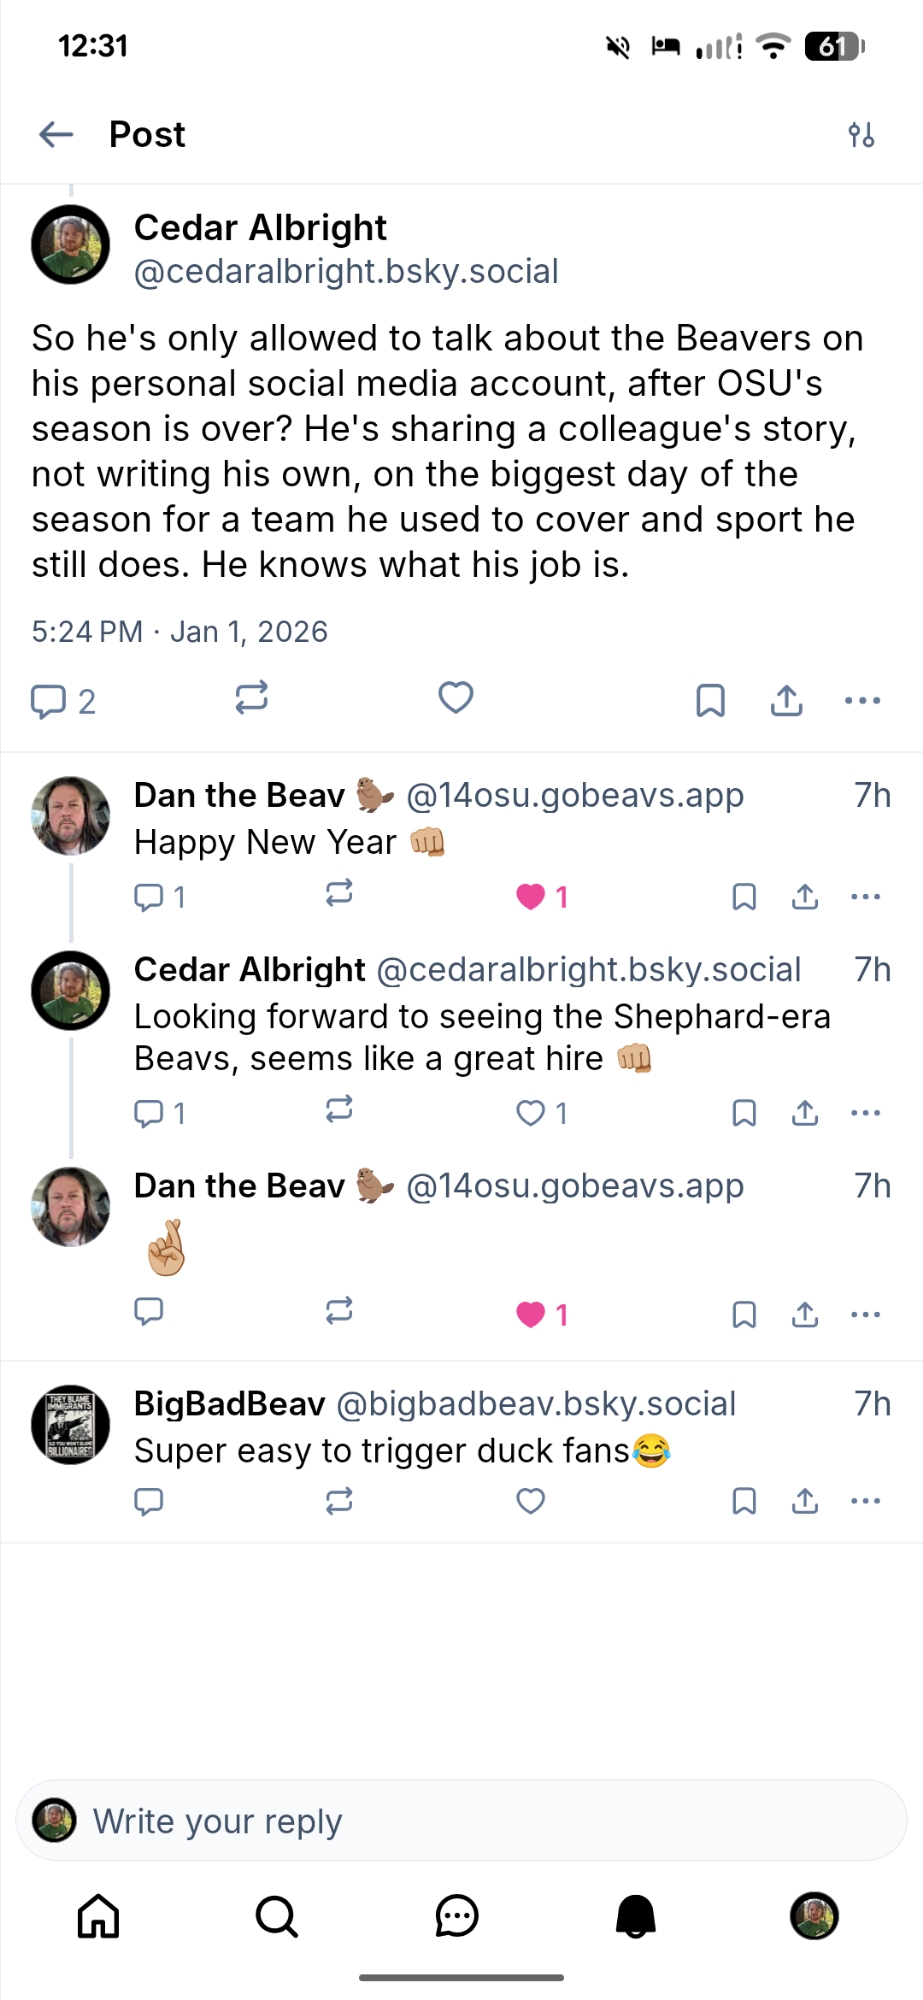The height and width of the screenshot is (2000, 923).
Task: Open the Home tab
Action: pos(99,1916)
